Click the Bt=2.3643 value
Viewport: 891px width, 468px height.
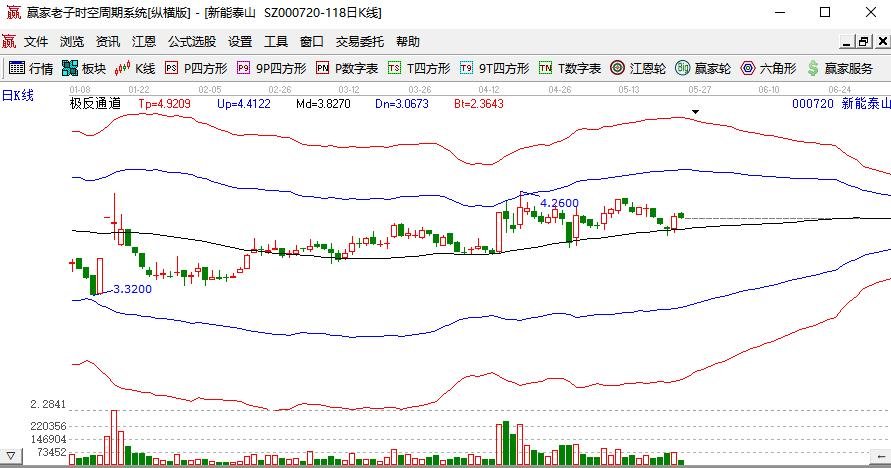pos(478,104)
